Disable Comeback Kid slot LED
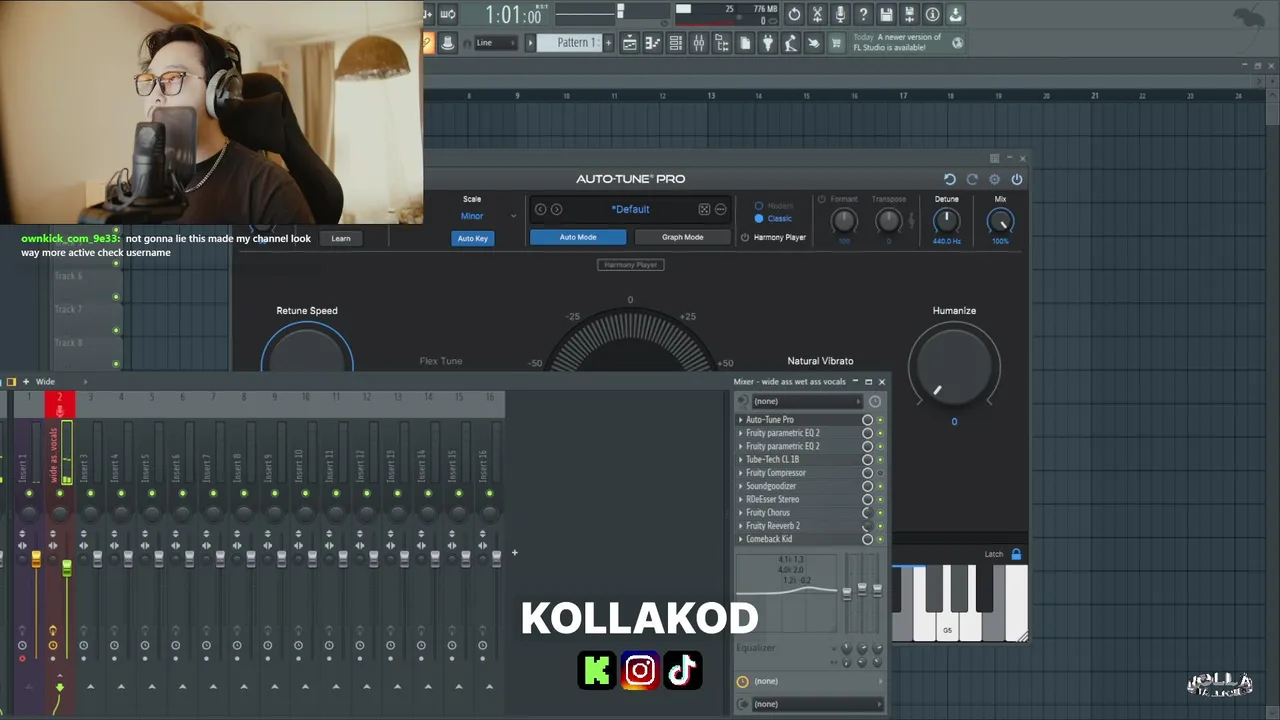Screen dimensions: 1280x720 (880, 539)
